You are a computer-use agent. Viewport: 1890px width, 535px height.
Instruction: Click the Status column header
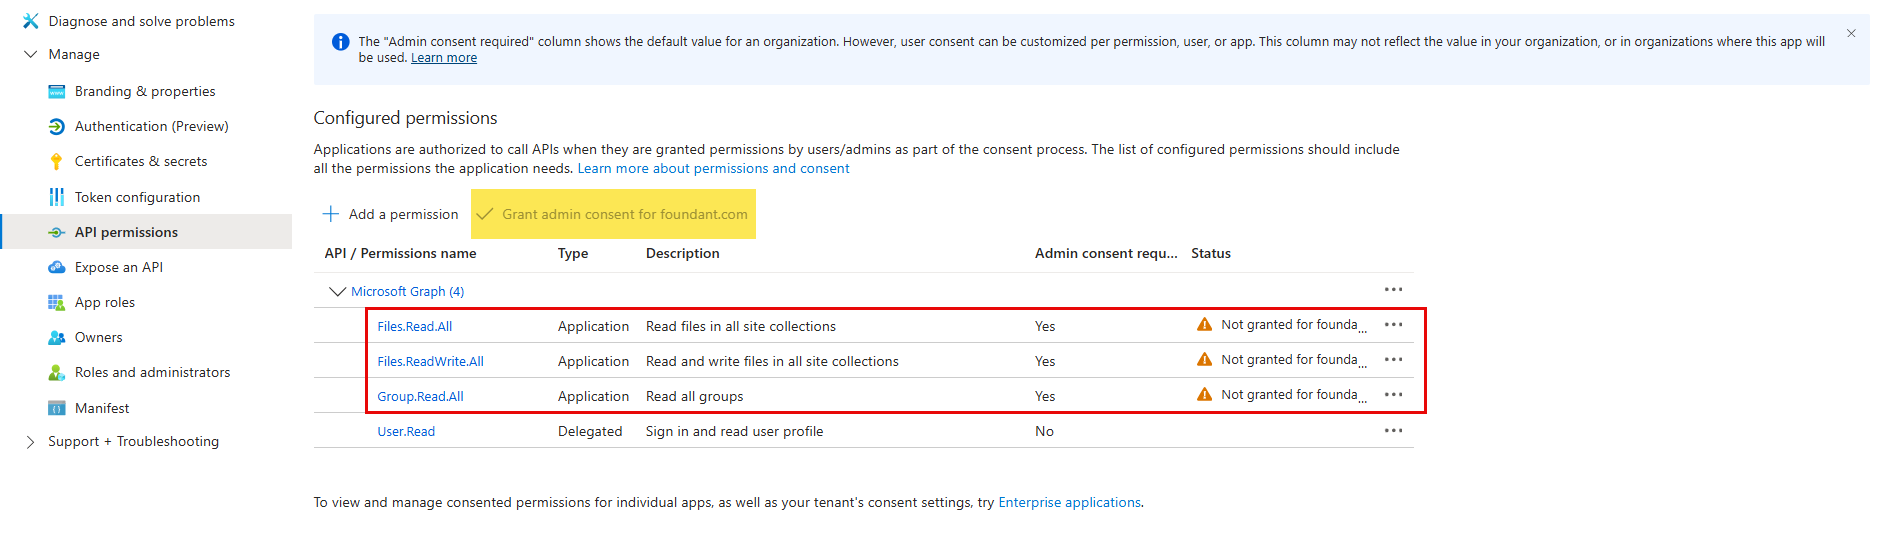[x=1211, y=253]
